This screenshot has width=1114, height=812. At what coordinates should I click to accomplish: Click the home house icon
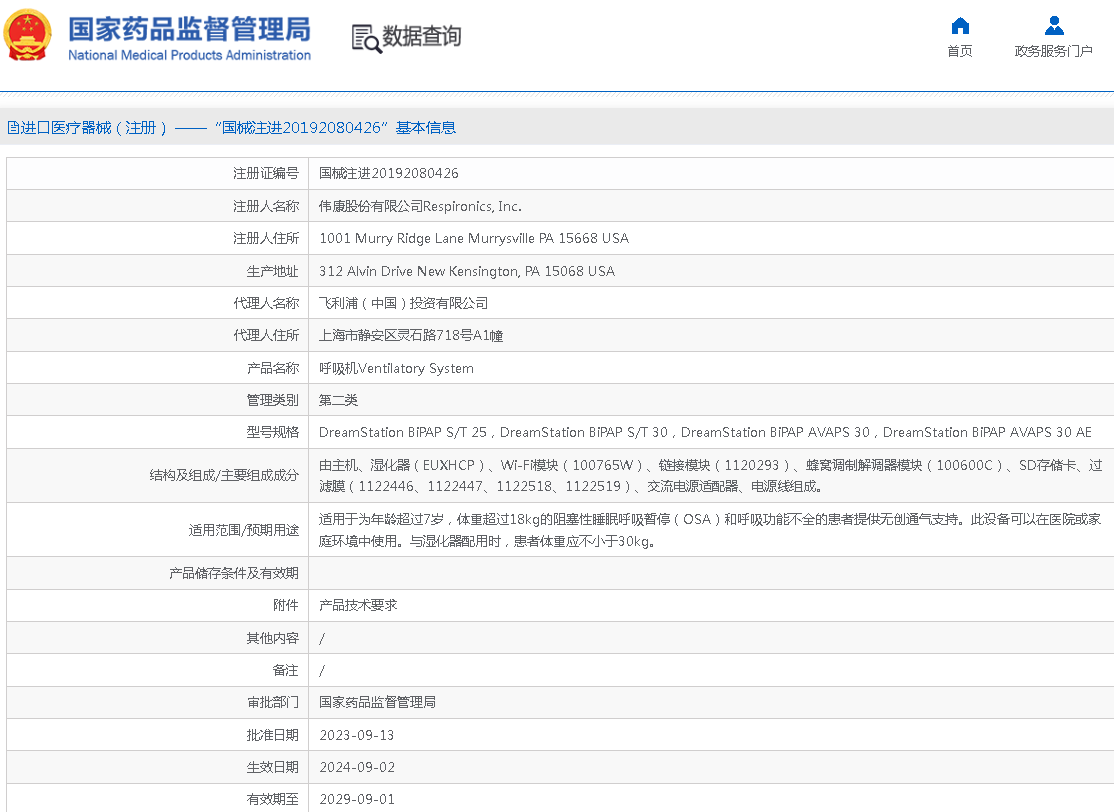click(959, 26)
